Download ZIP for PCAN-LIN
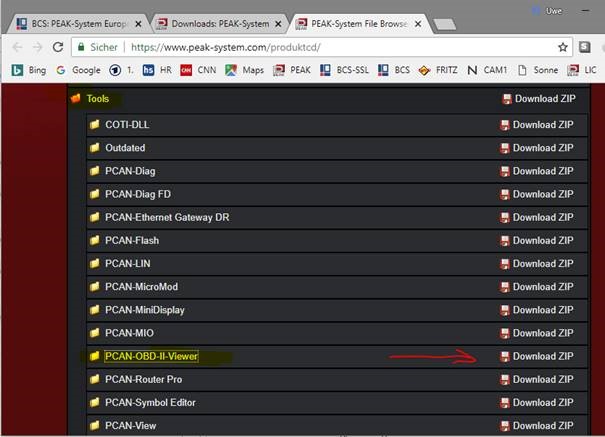The image size is (605, 437). coord(537,264)
